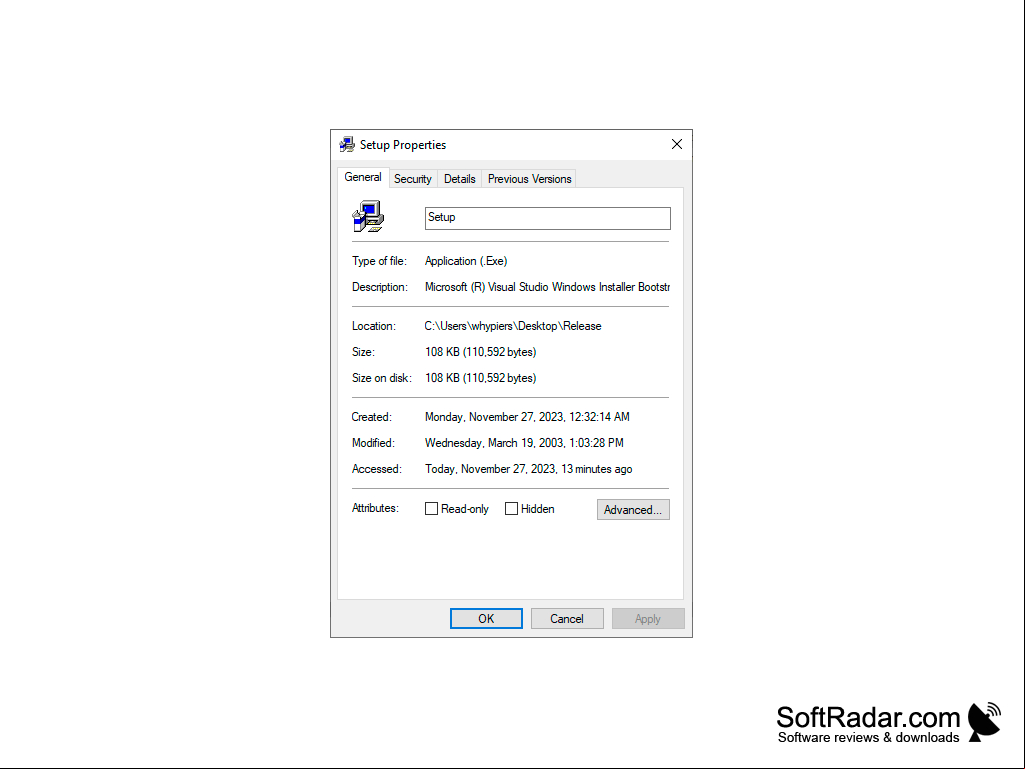Go to Previous Versions tab
This screenshot has height=769, width=1025.
[x=529, y=179]
